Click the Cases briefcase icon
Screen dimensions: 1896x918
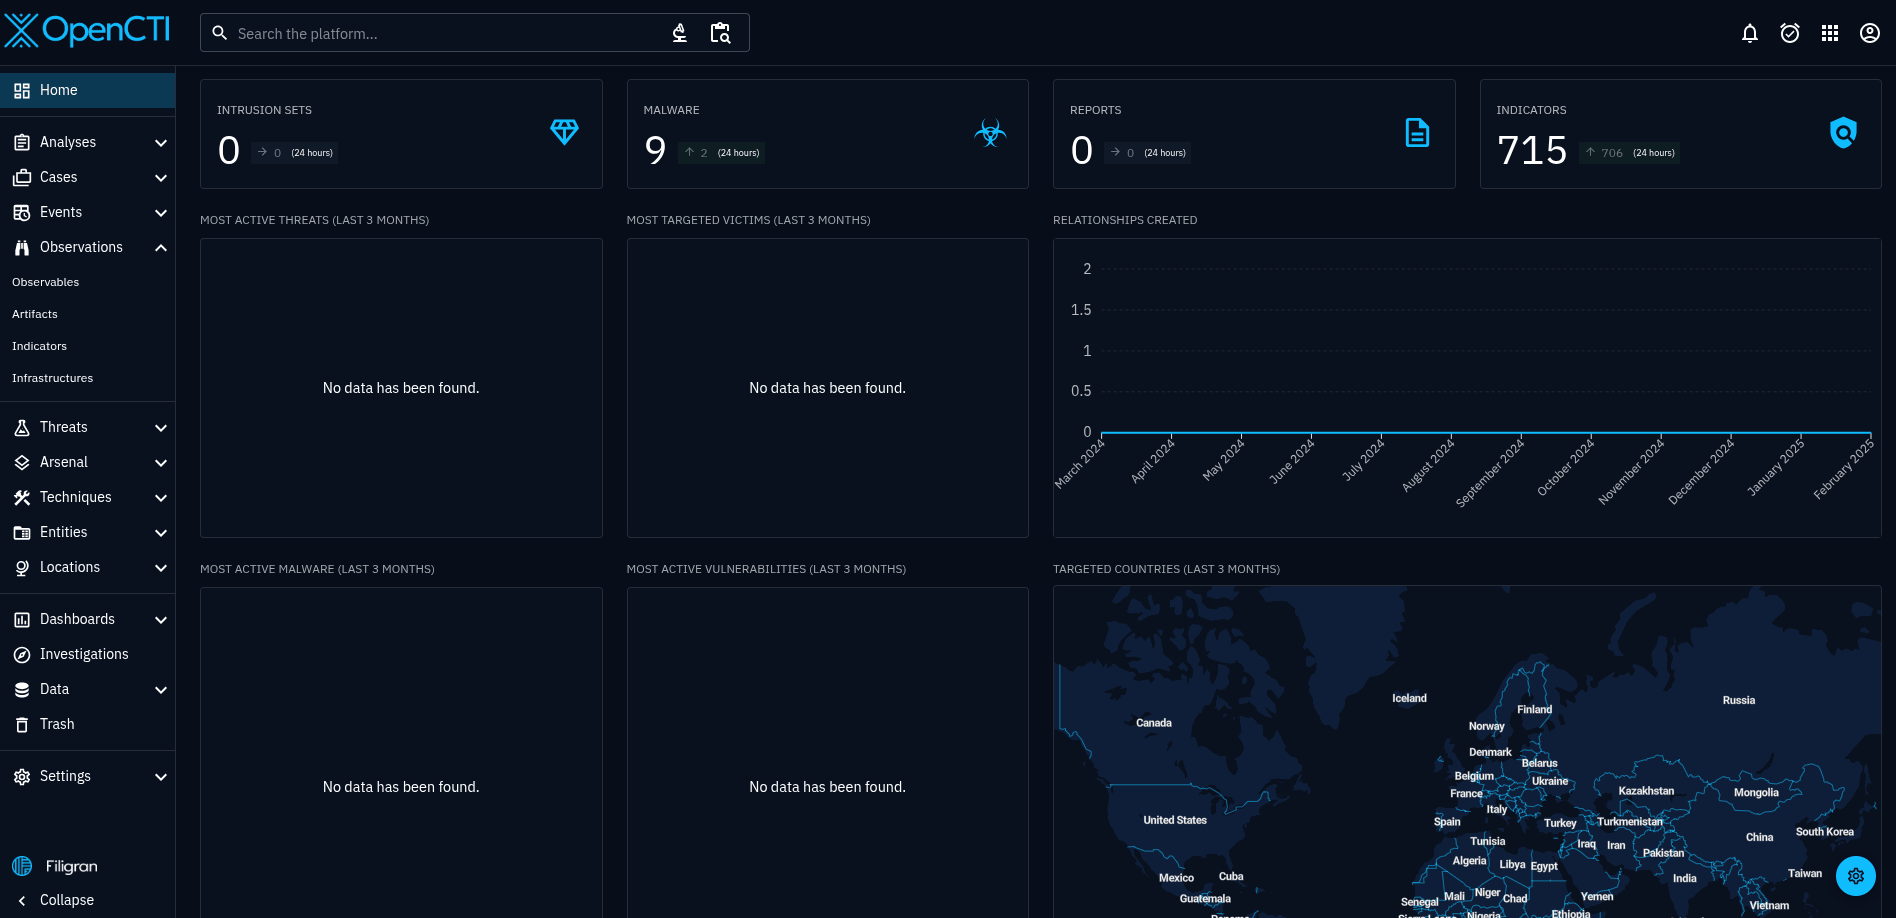tap(22, 177)
